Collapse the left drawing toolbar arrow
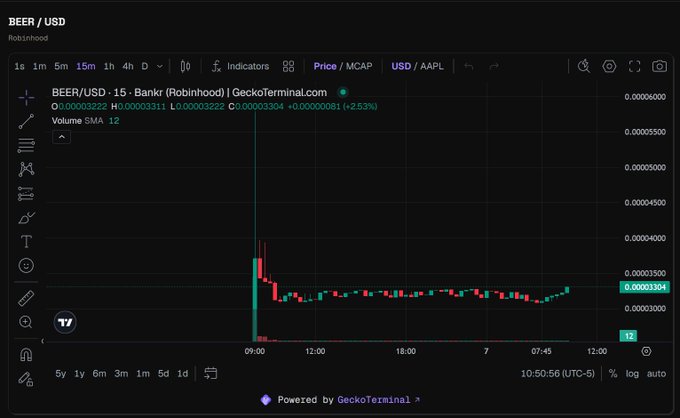680x418 pixels. pyautogui.click(x=42, y=341)
